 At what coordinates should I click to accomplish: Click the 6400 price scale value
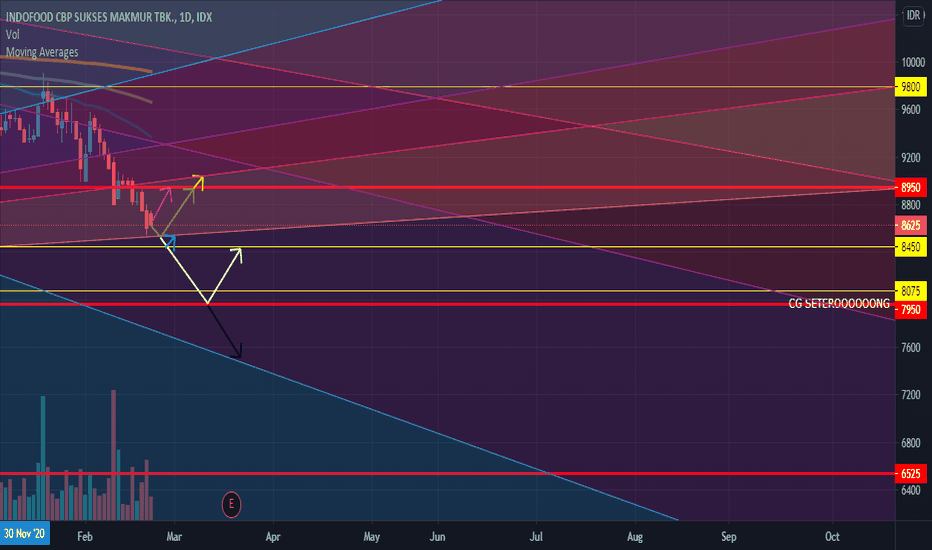point(911,491)
